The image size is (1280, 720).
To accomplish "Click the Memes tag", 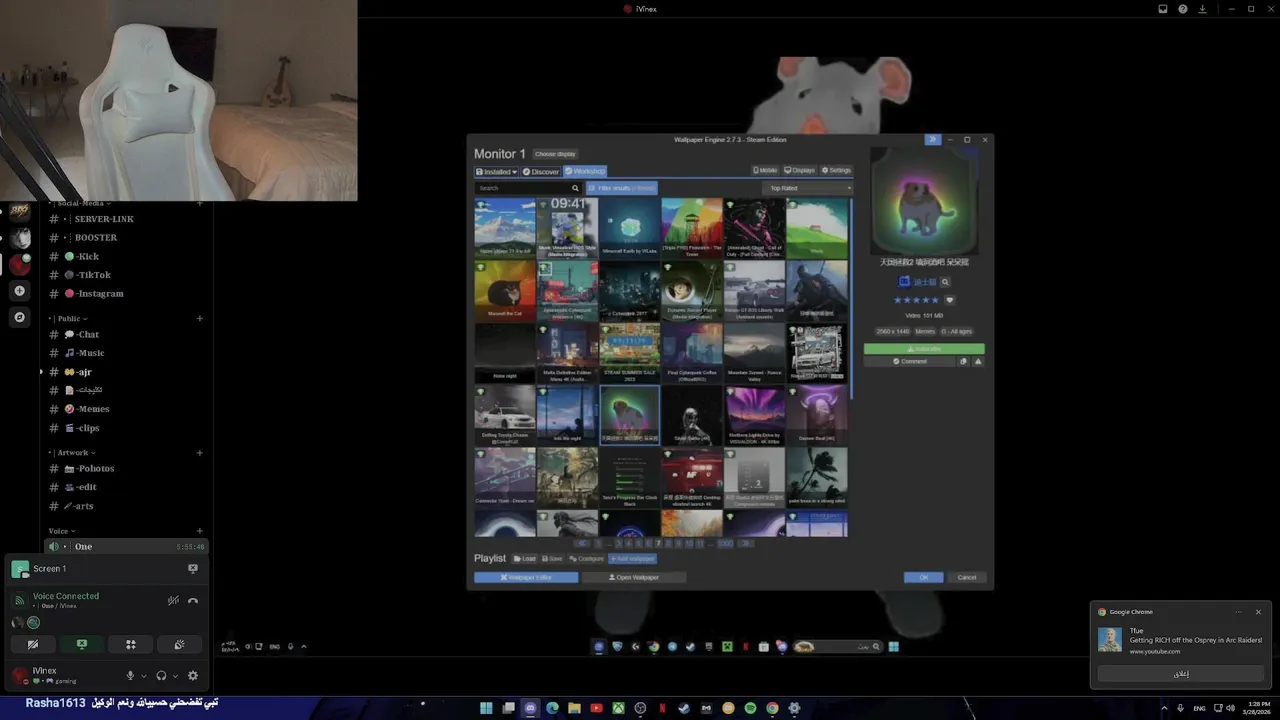I will (924, 331).
